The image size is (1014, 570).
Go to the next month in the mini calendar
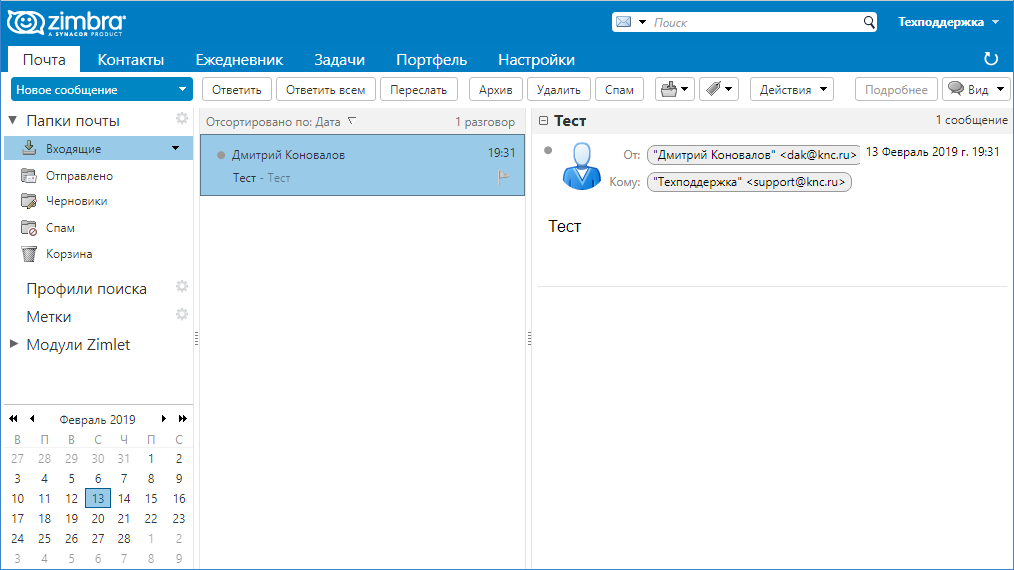click(164, 419)
